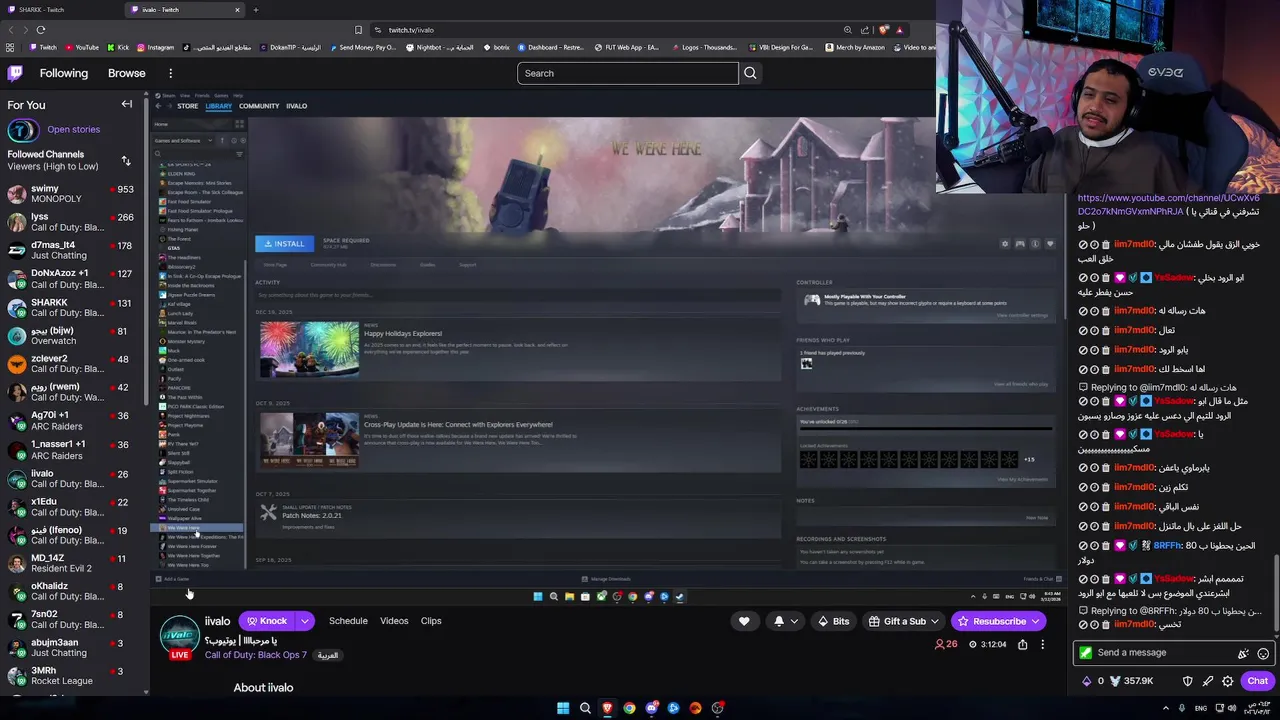Open Chrome from taskbar
Screen dimensions: 1280x720
coord(629,708)
